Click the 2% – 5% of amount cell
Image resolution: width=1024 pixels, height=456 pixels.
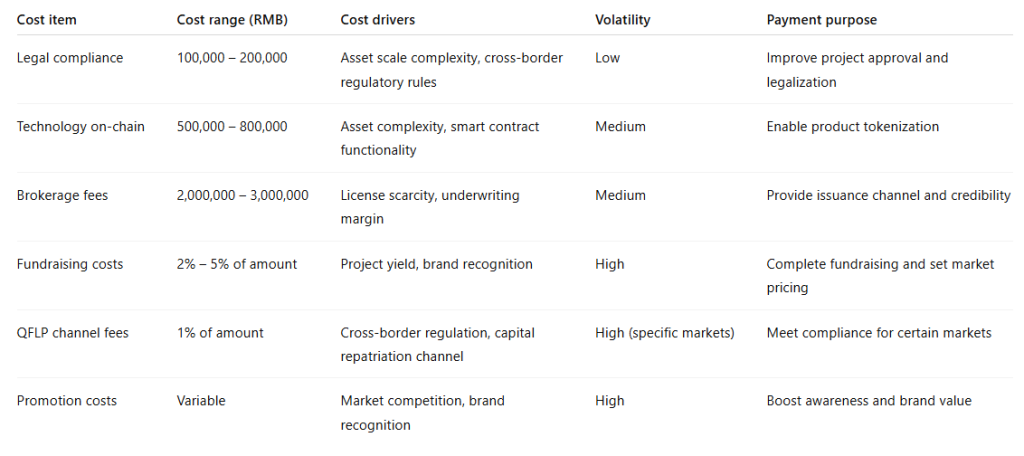(x=237, y=264)
